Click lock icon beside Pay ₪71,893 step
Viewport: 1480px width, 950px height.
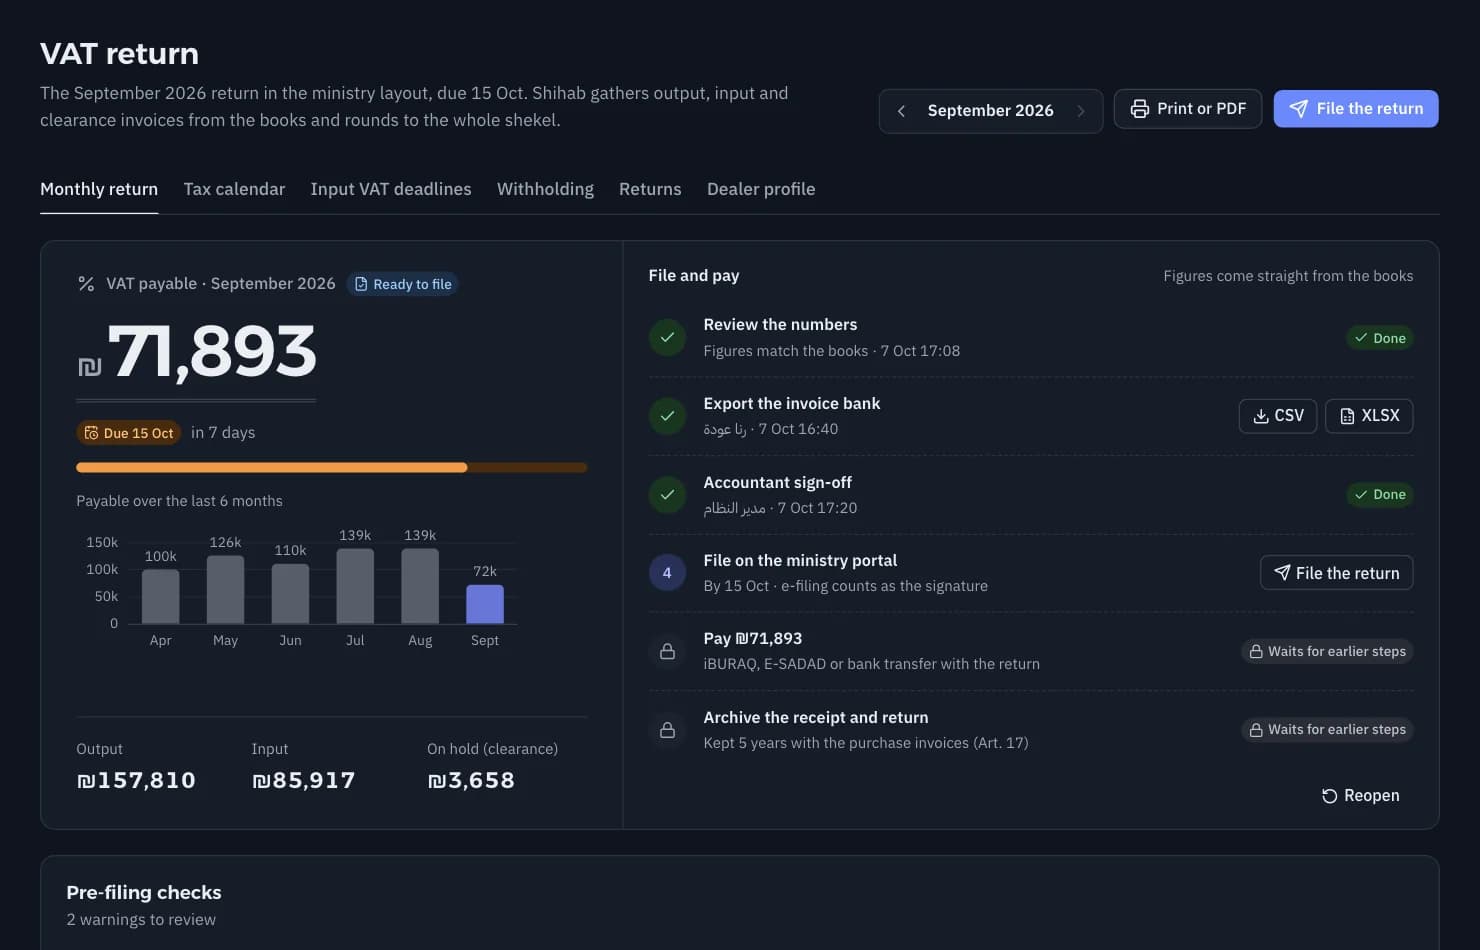pos(667,651)
